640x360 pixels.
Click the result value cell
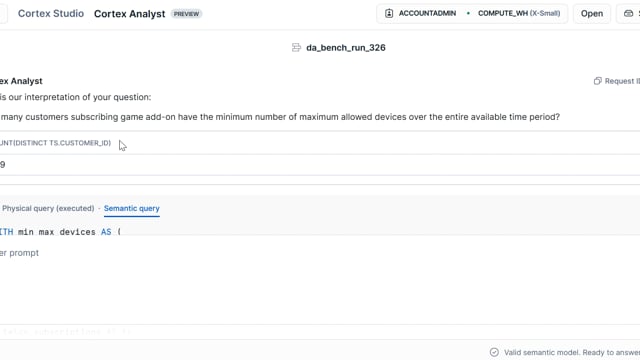(x=2, y=164)
